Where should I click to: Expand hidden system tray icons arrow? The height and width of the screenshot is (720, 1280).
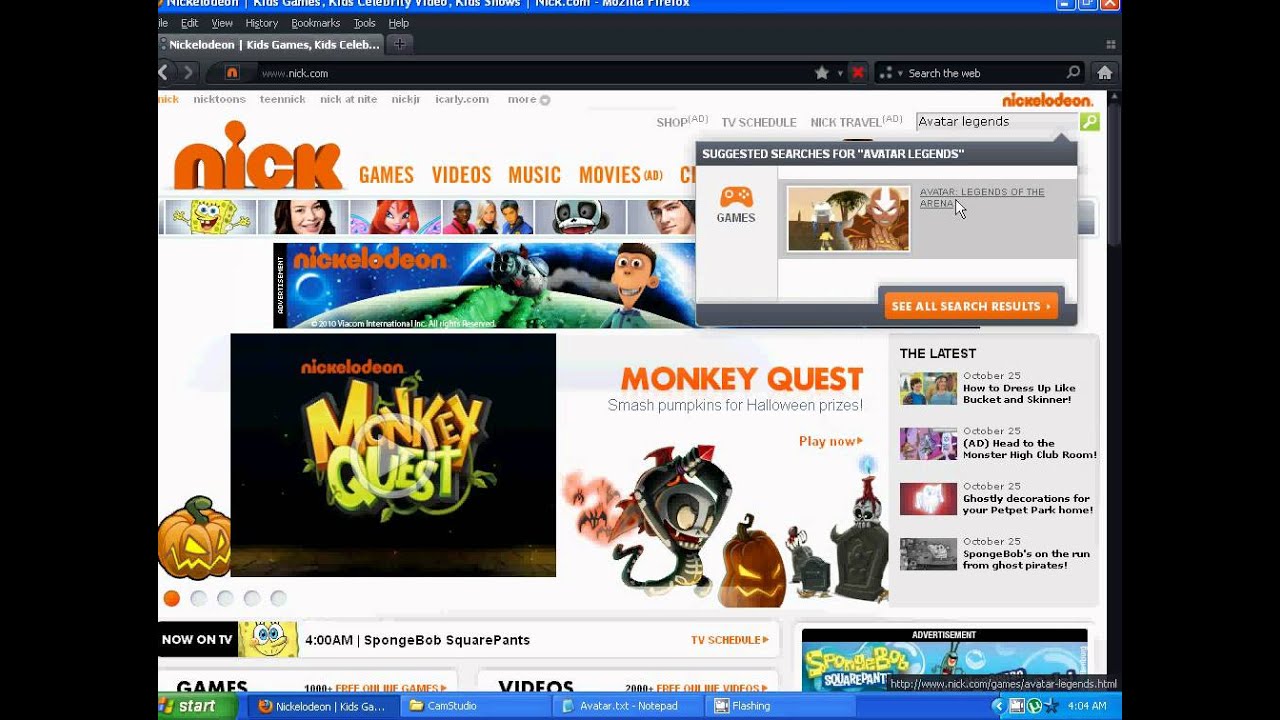(998, 706)
